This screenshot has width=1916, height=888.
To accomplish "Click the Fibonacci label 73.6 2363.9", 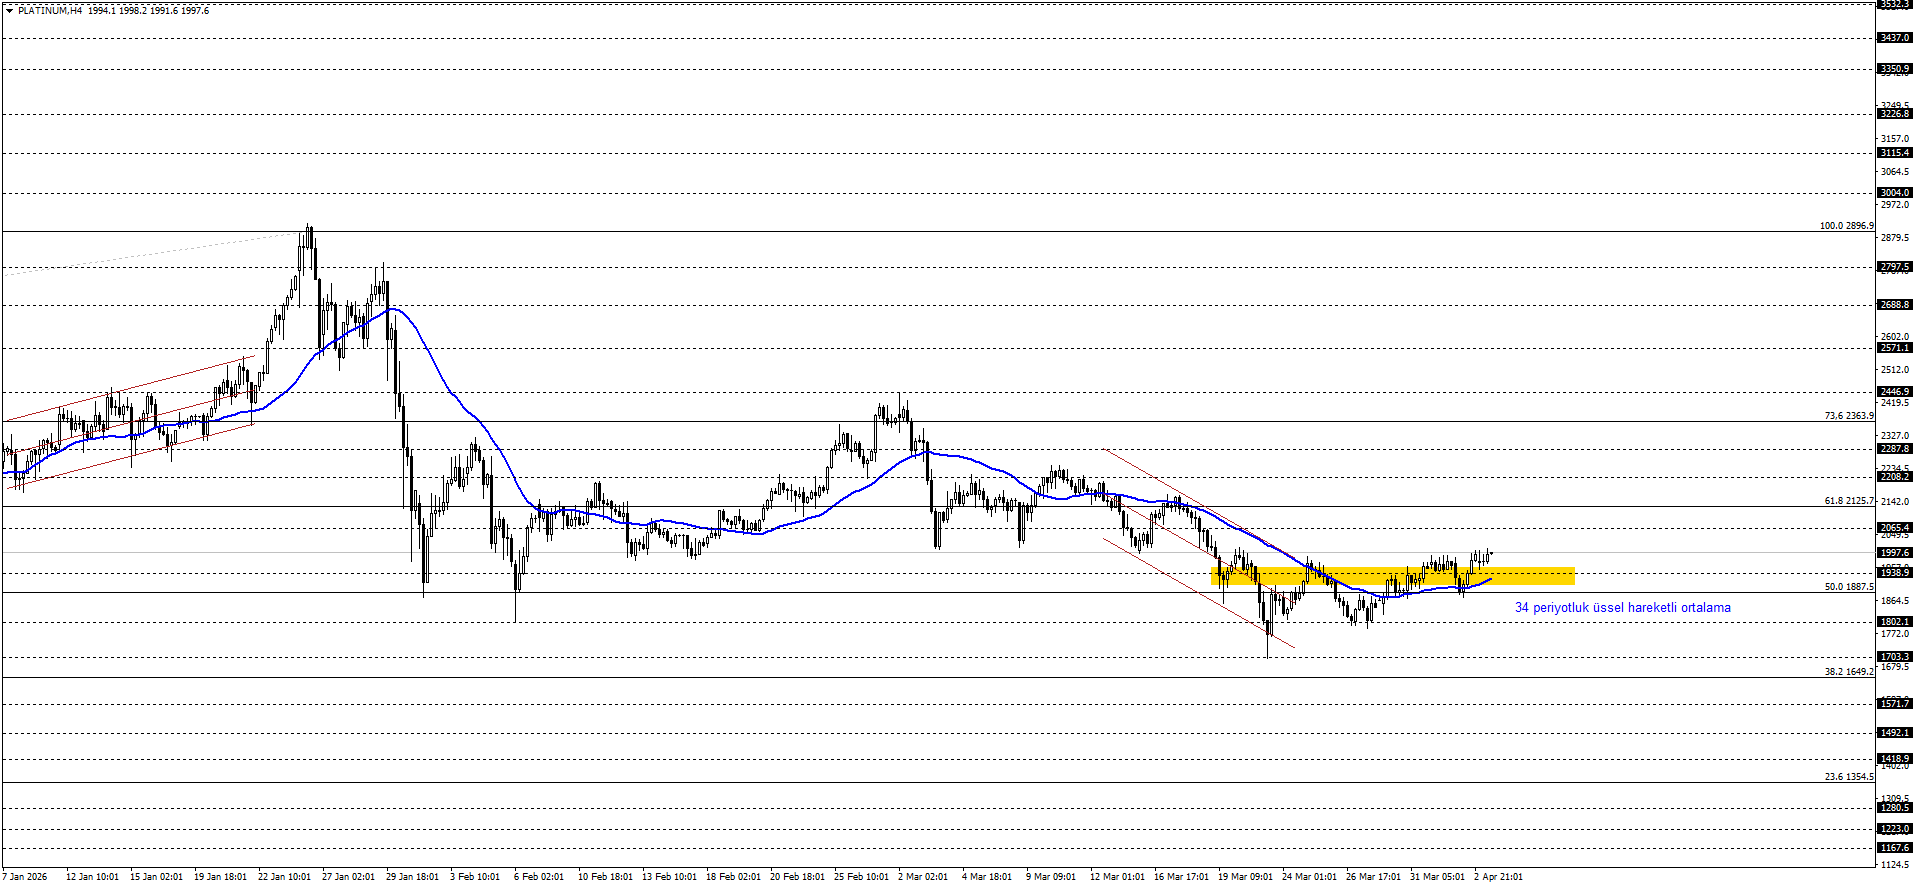I will [x=1848, y=416].
